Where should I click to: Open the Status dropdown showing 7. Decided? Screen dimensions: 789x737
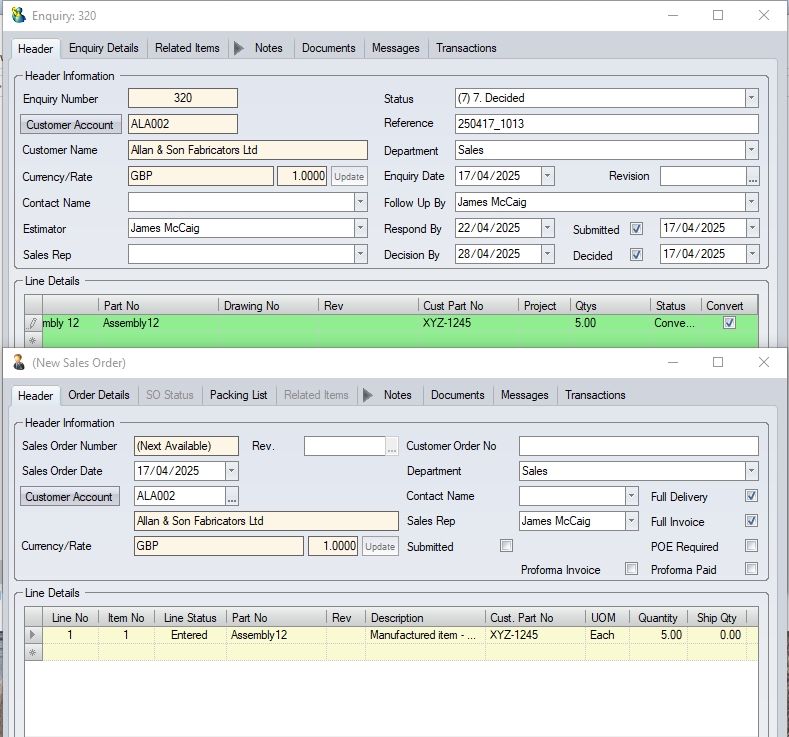751,98
